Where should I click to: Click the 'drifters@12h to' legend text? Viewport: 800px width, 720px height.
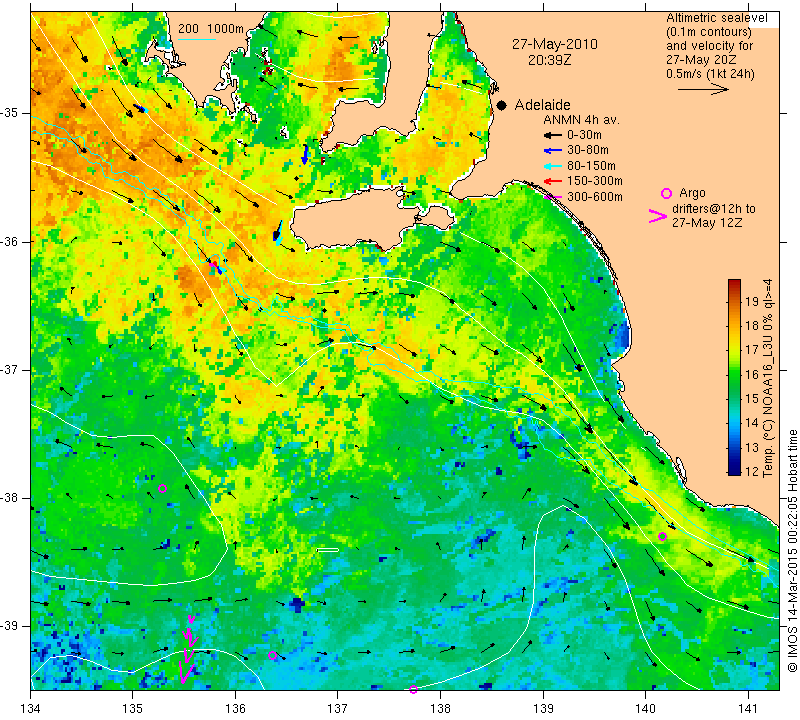point(714,209)
